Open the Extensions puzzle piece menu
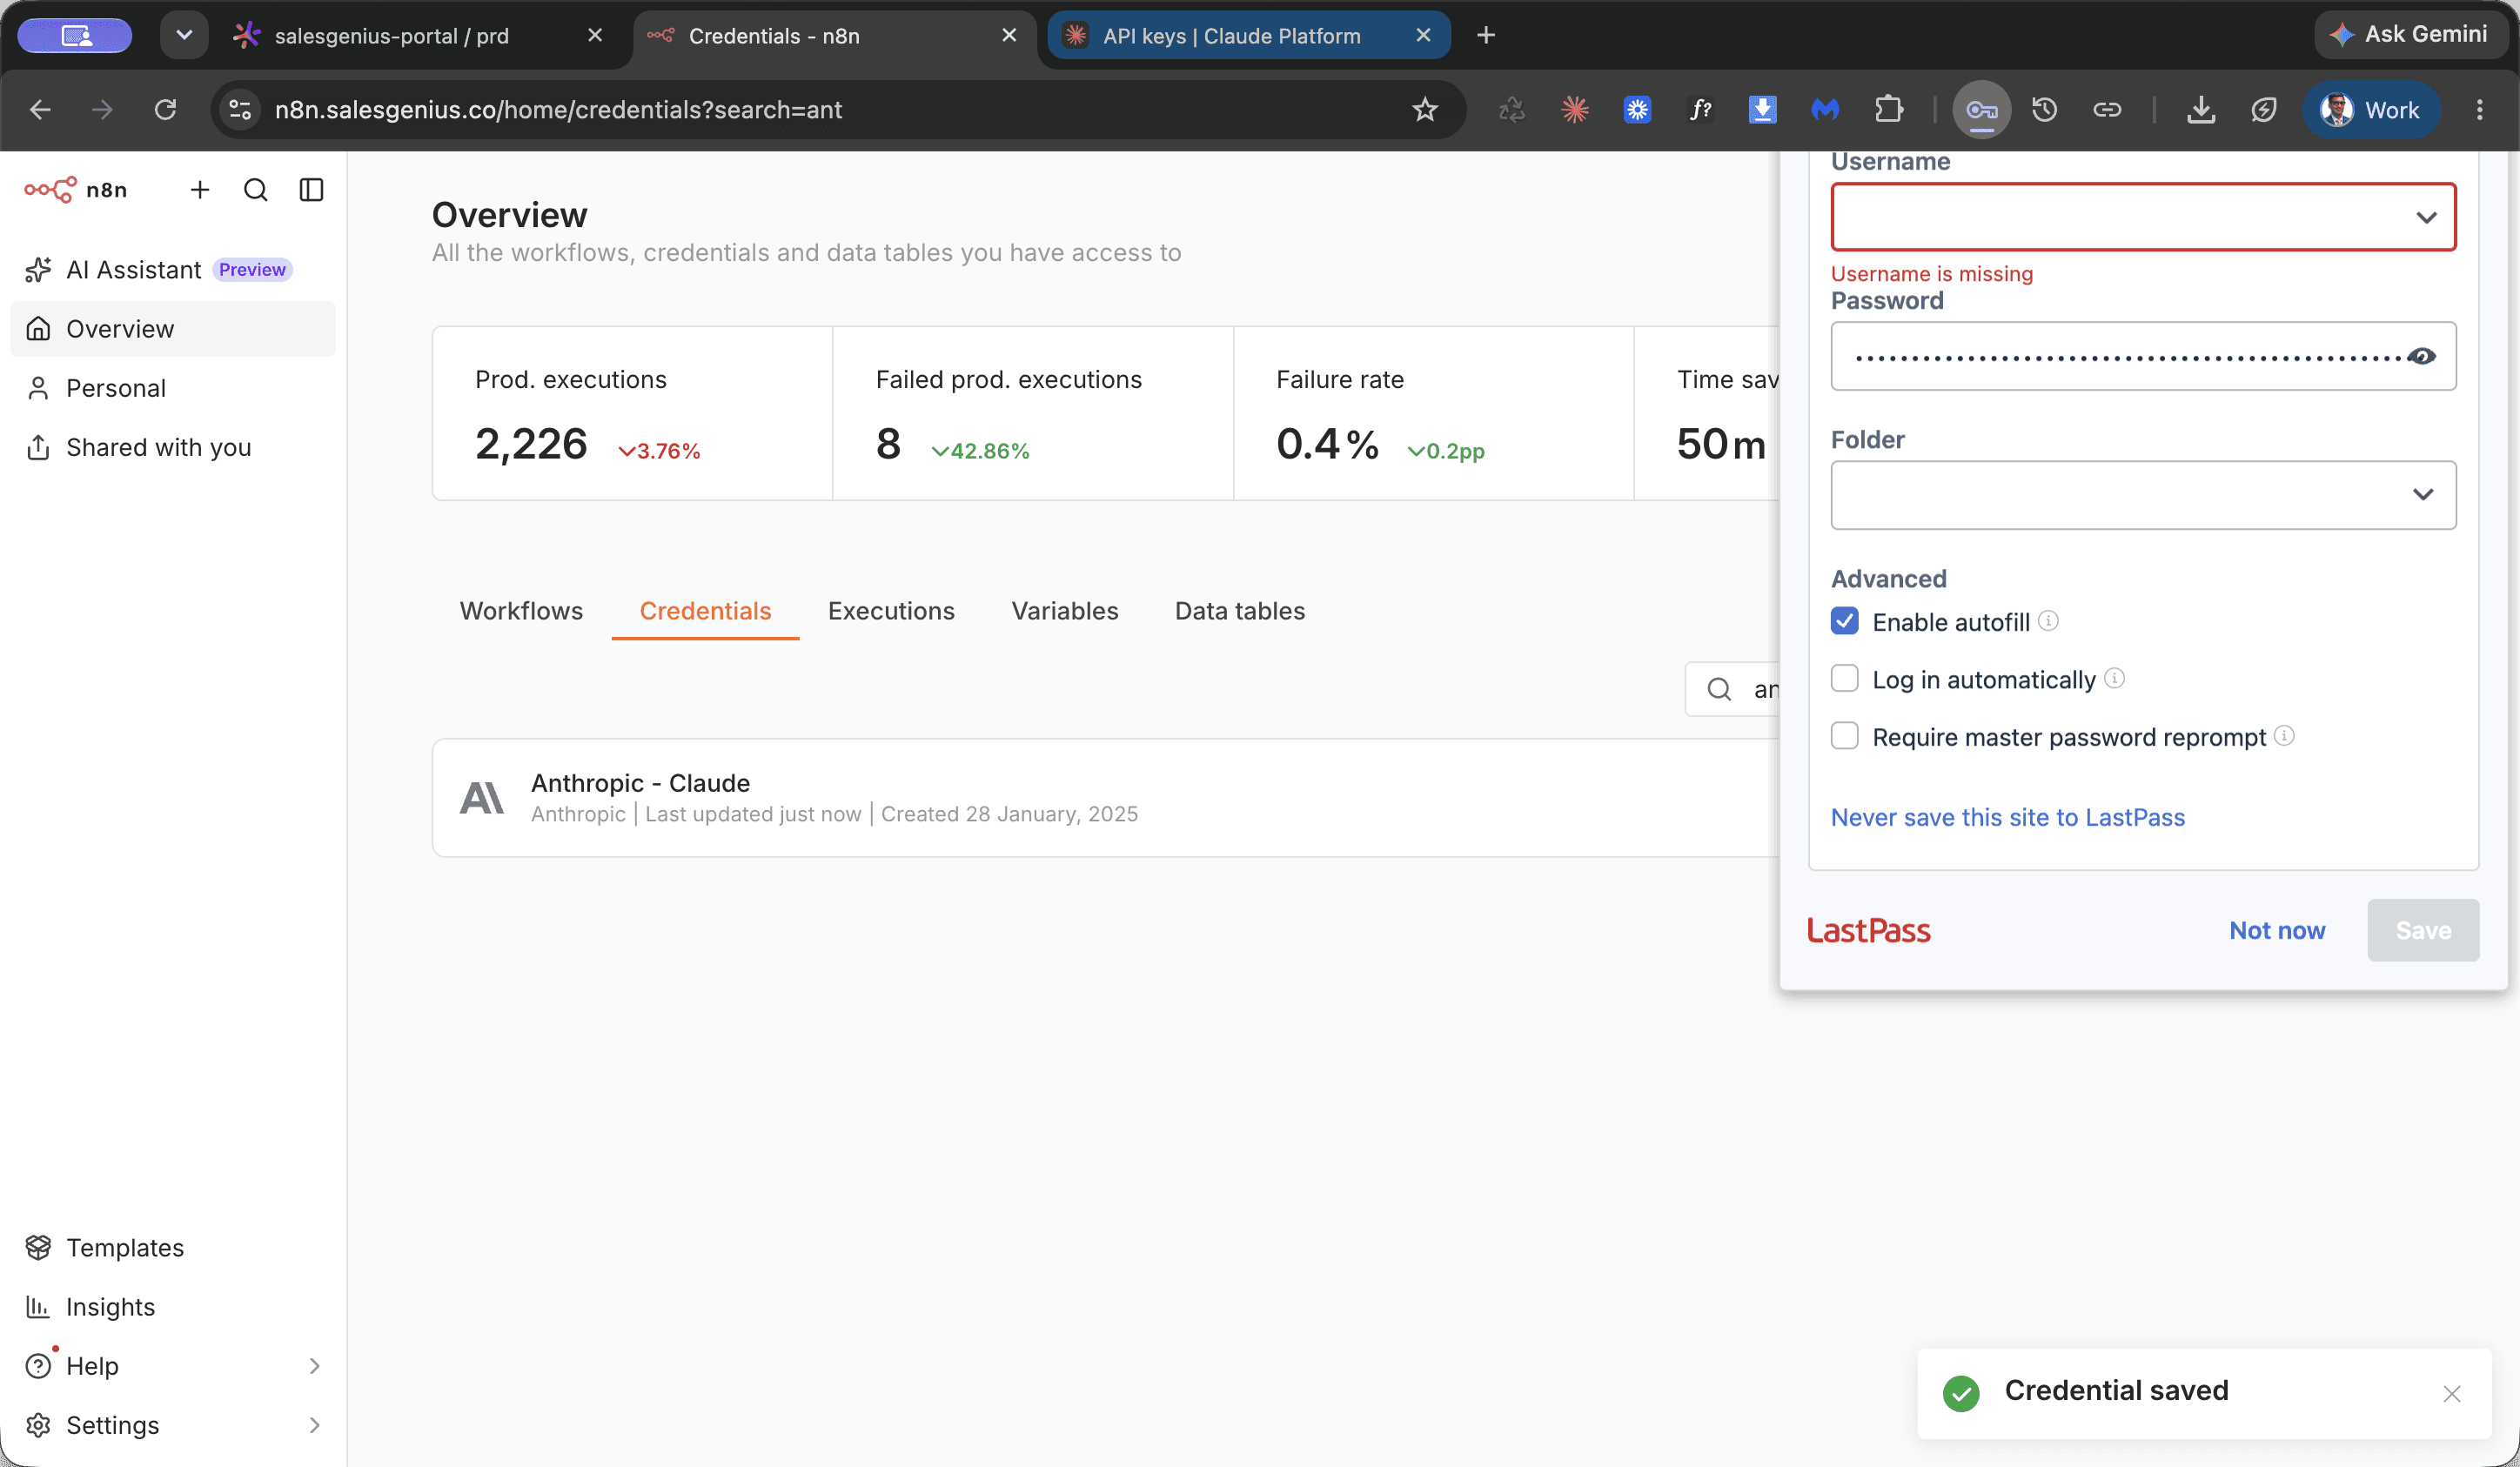Image resolution: width=2520 pixels, height=1467 pixels. 1888,109
